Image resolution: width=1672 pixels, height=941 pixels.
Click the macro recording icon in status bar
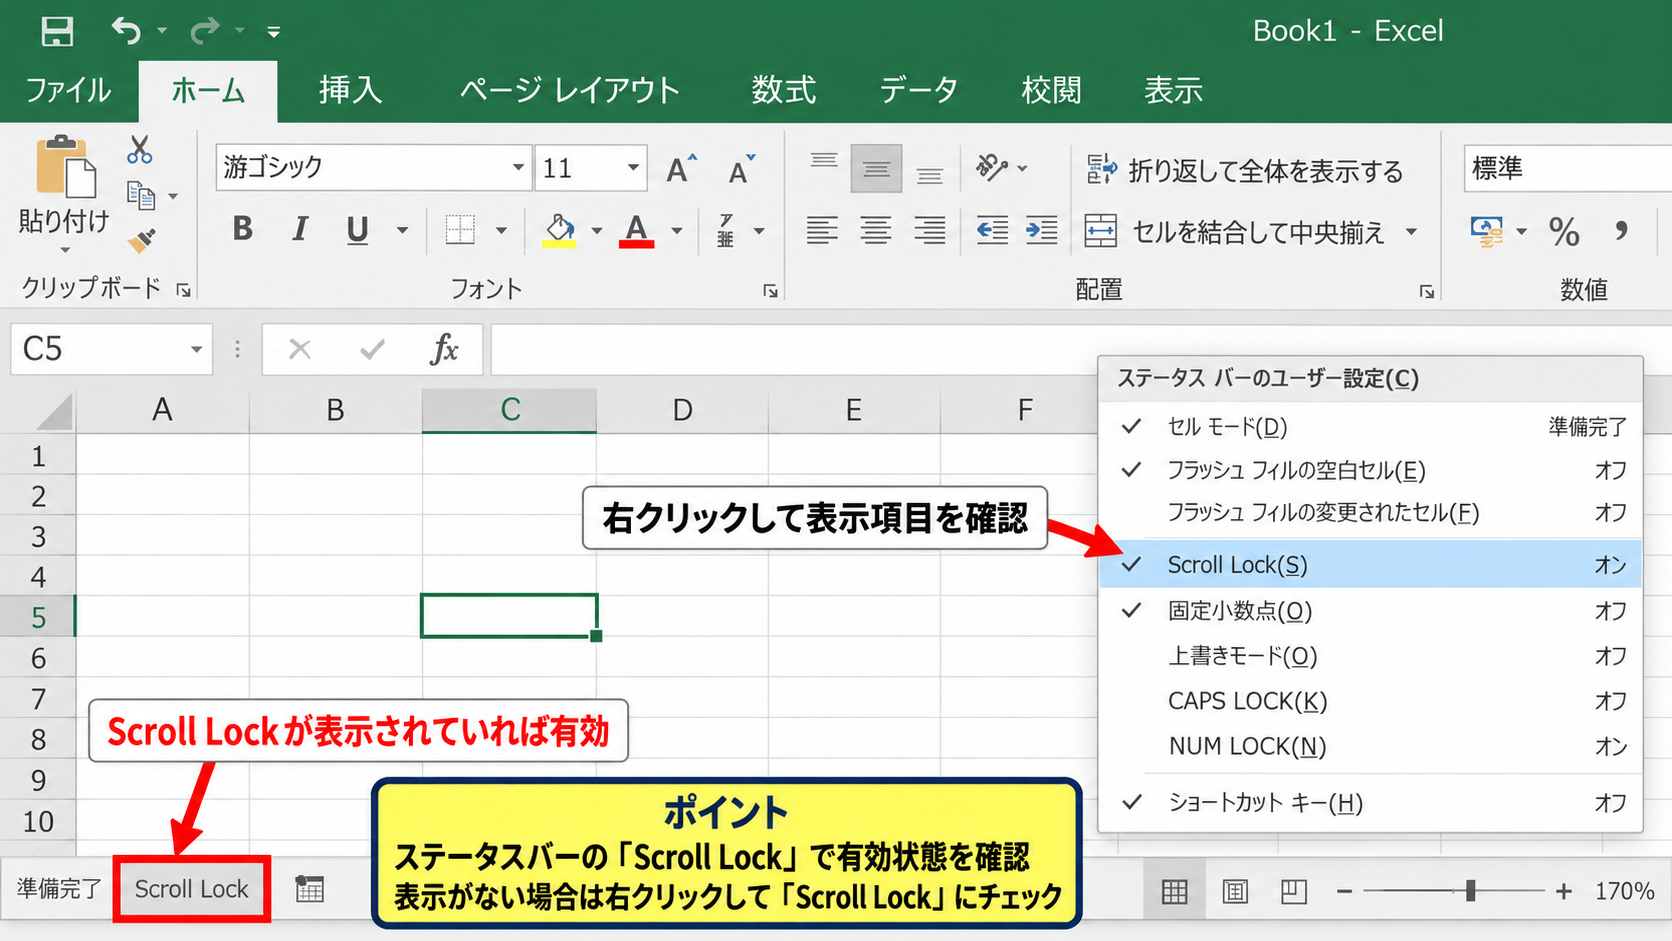310,889
